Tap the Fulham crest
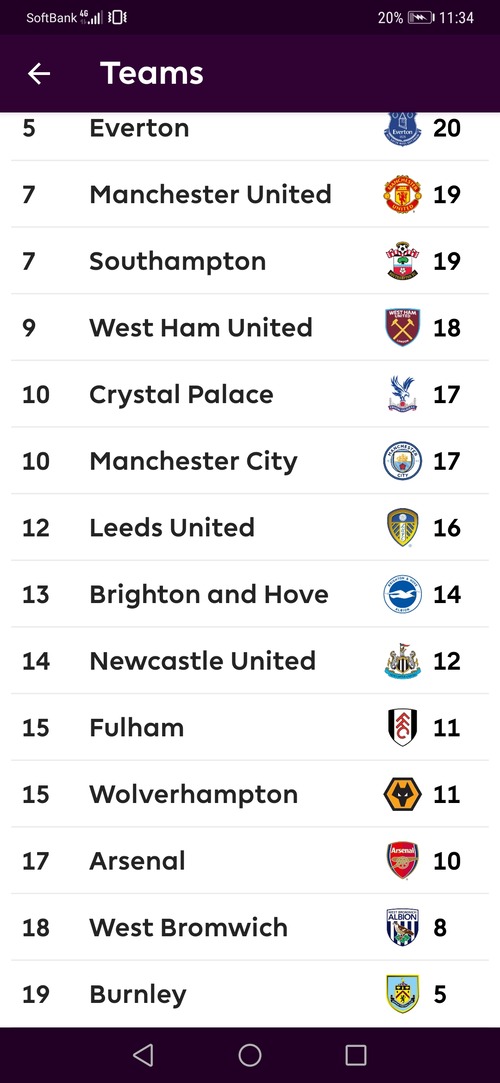Viewport: 500px width, 1083px height. 403,727
